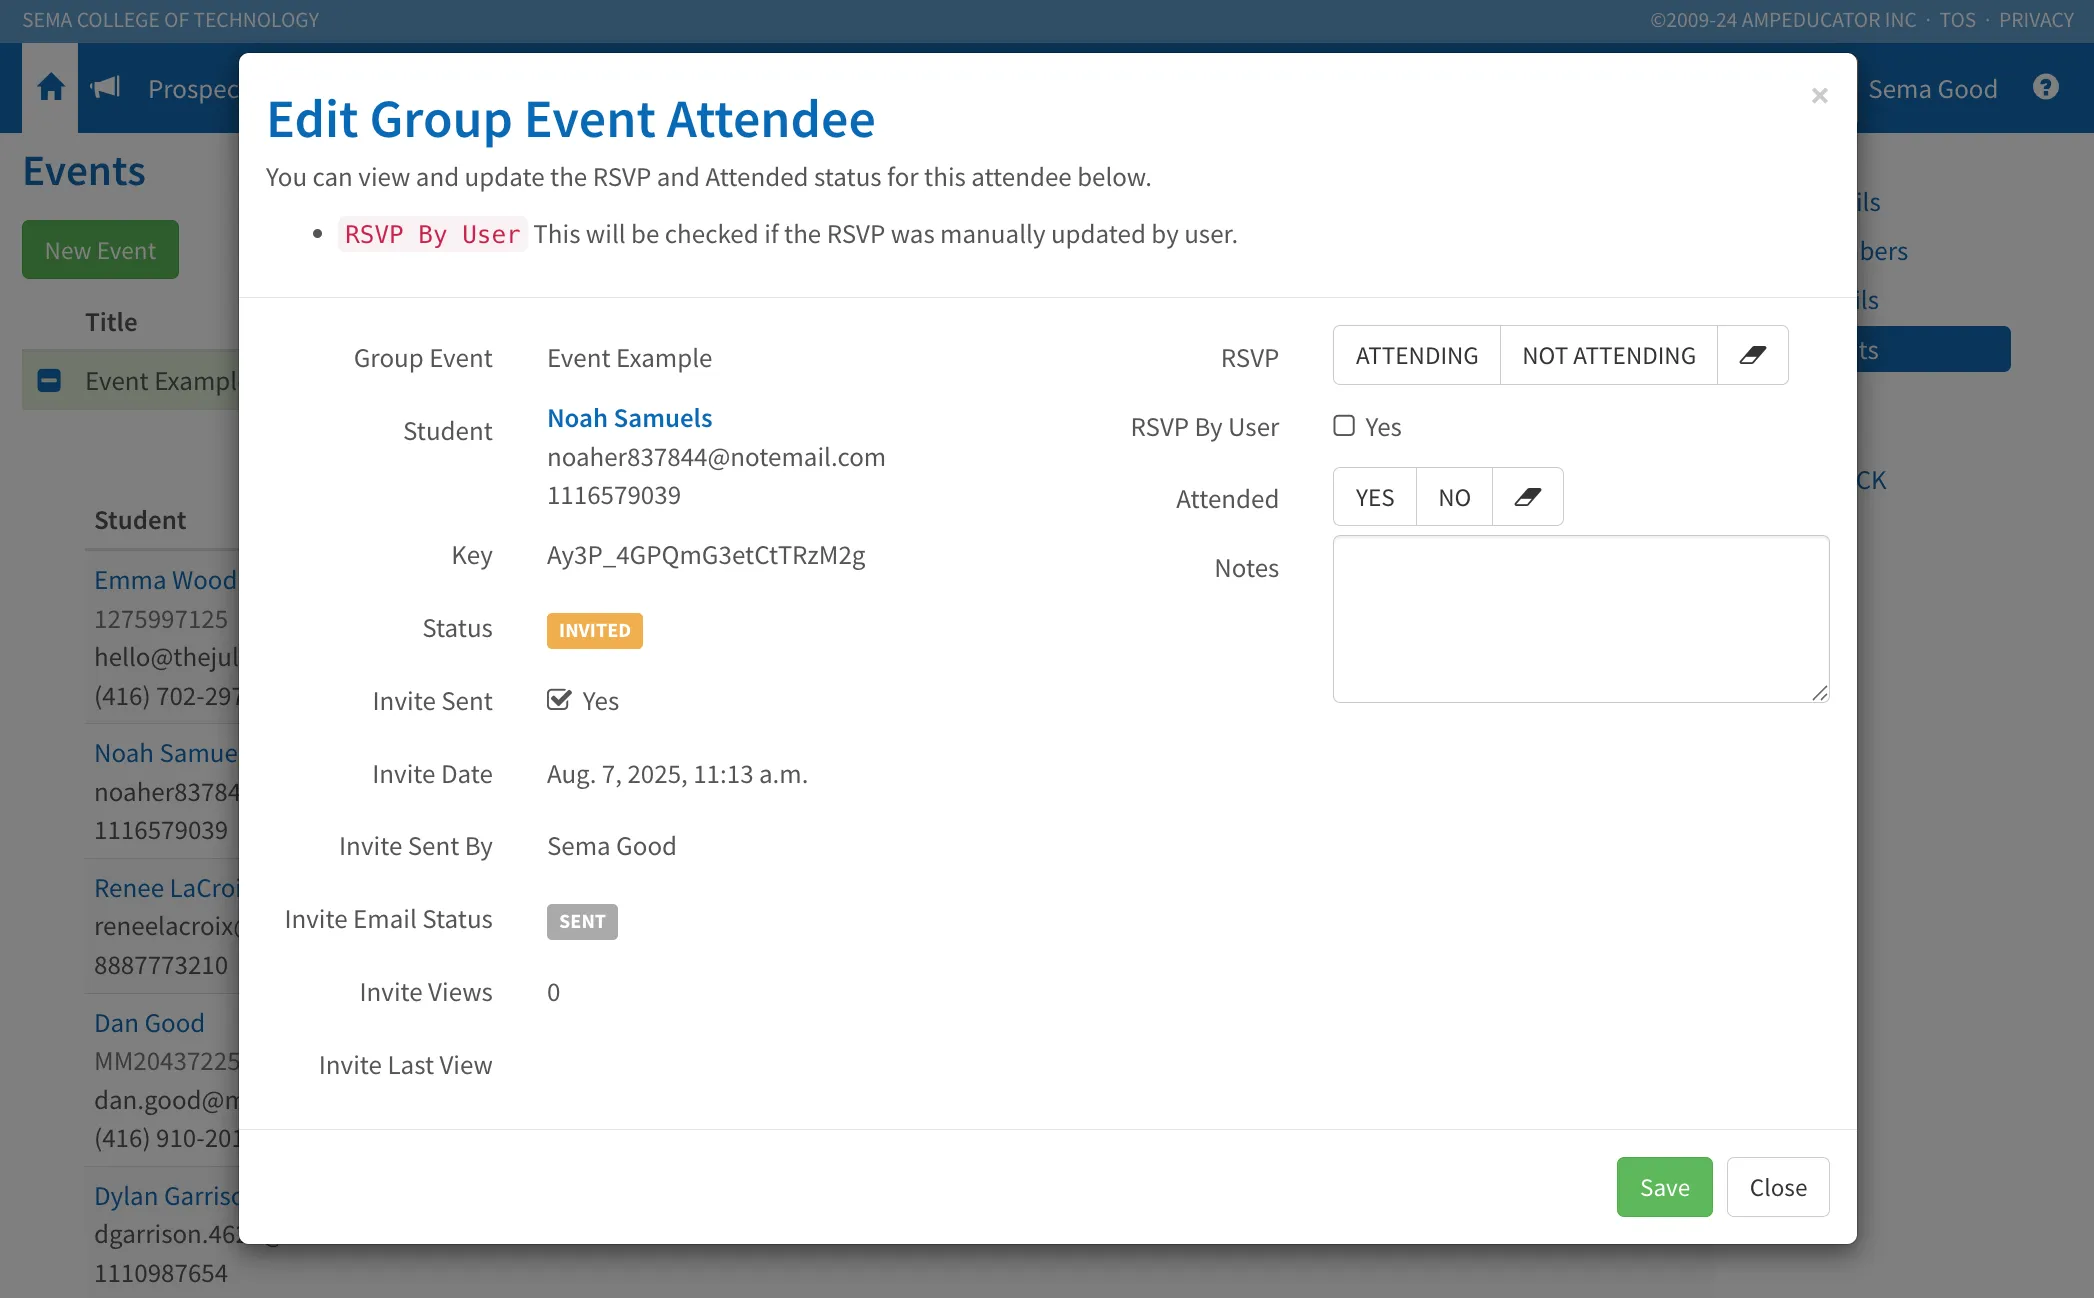Mark Attended as YES
2094x1298 pixels.
(1374, 497)
